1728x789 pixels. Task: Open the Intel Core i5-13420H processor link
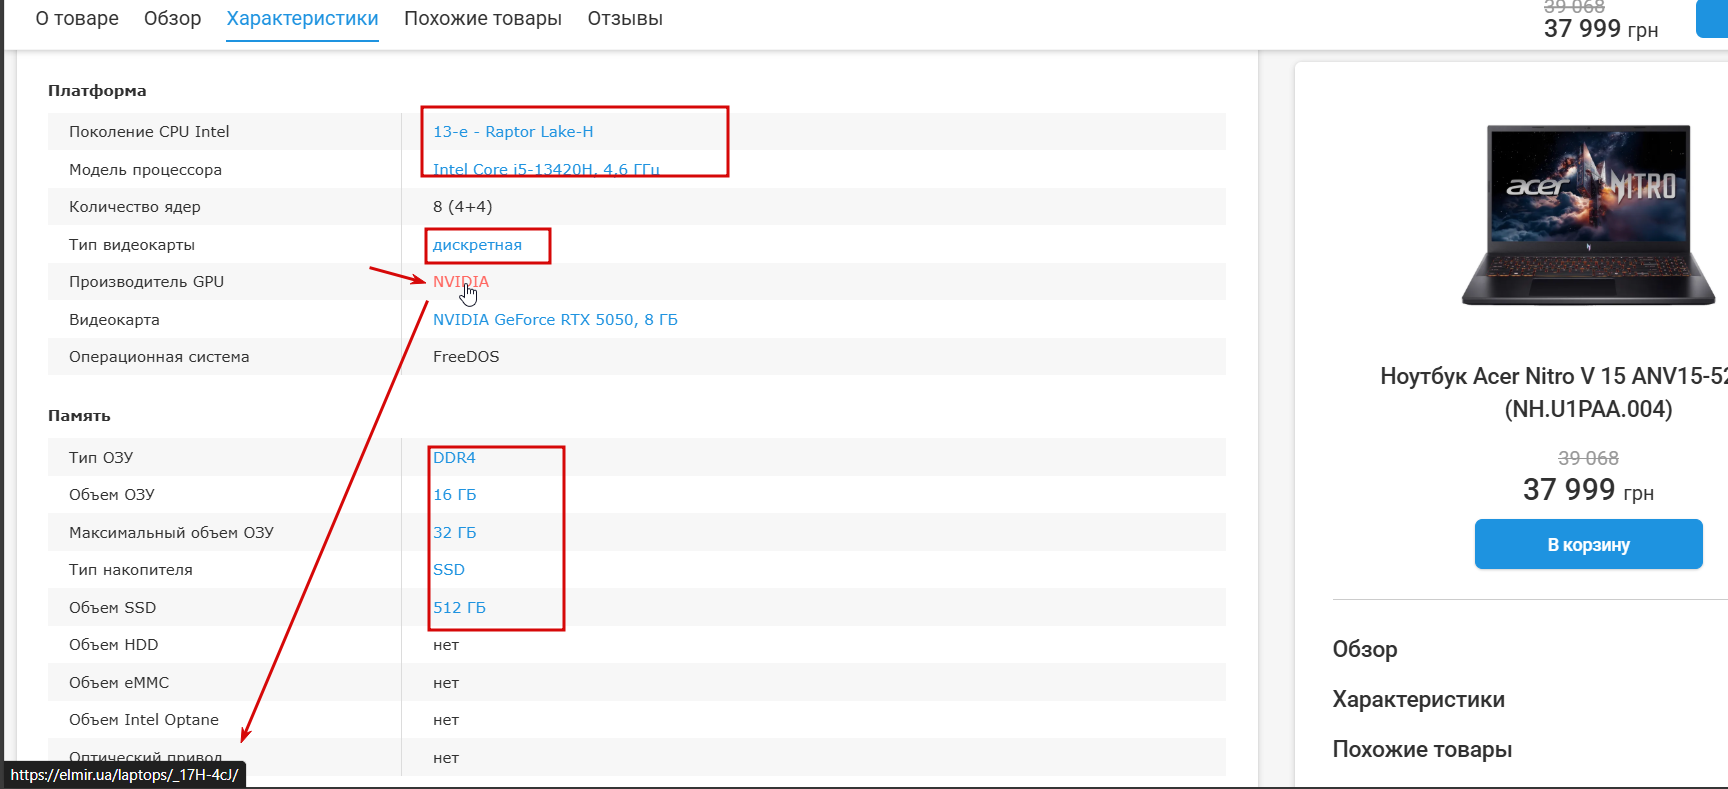(x=546, y=169)
